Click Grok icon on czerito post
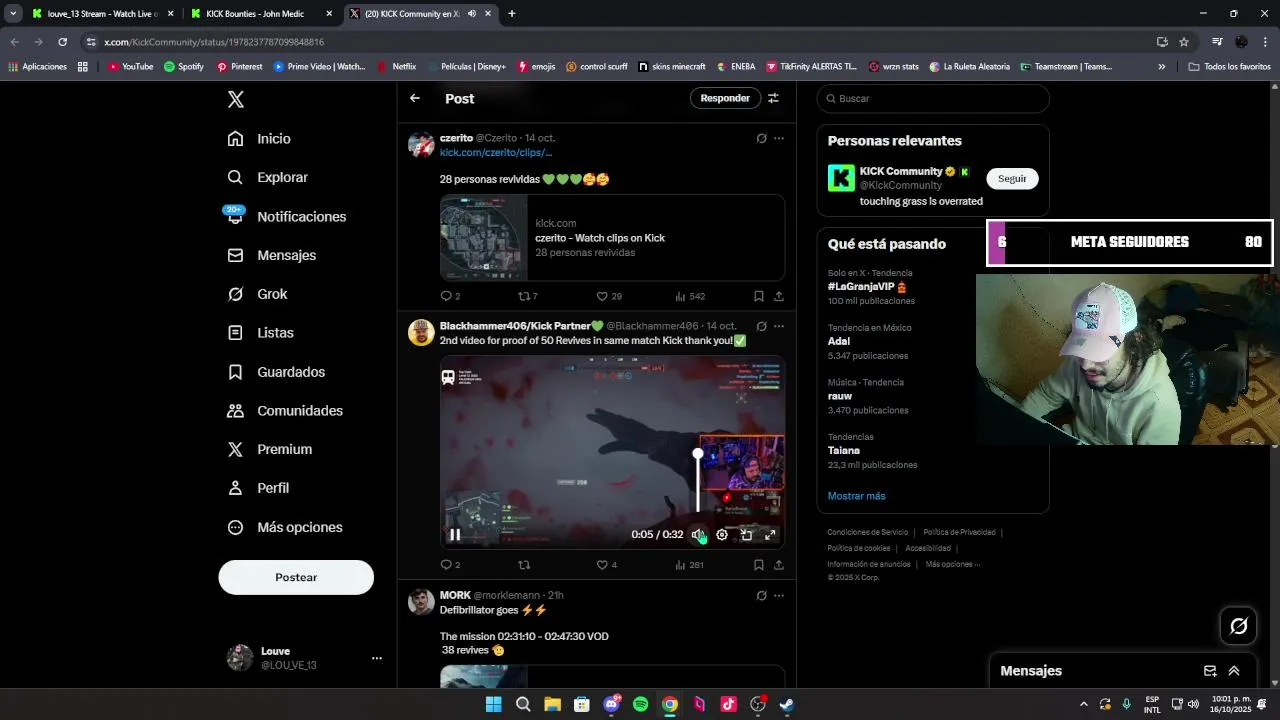 [x=761, y=138]
